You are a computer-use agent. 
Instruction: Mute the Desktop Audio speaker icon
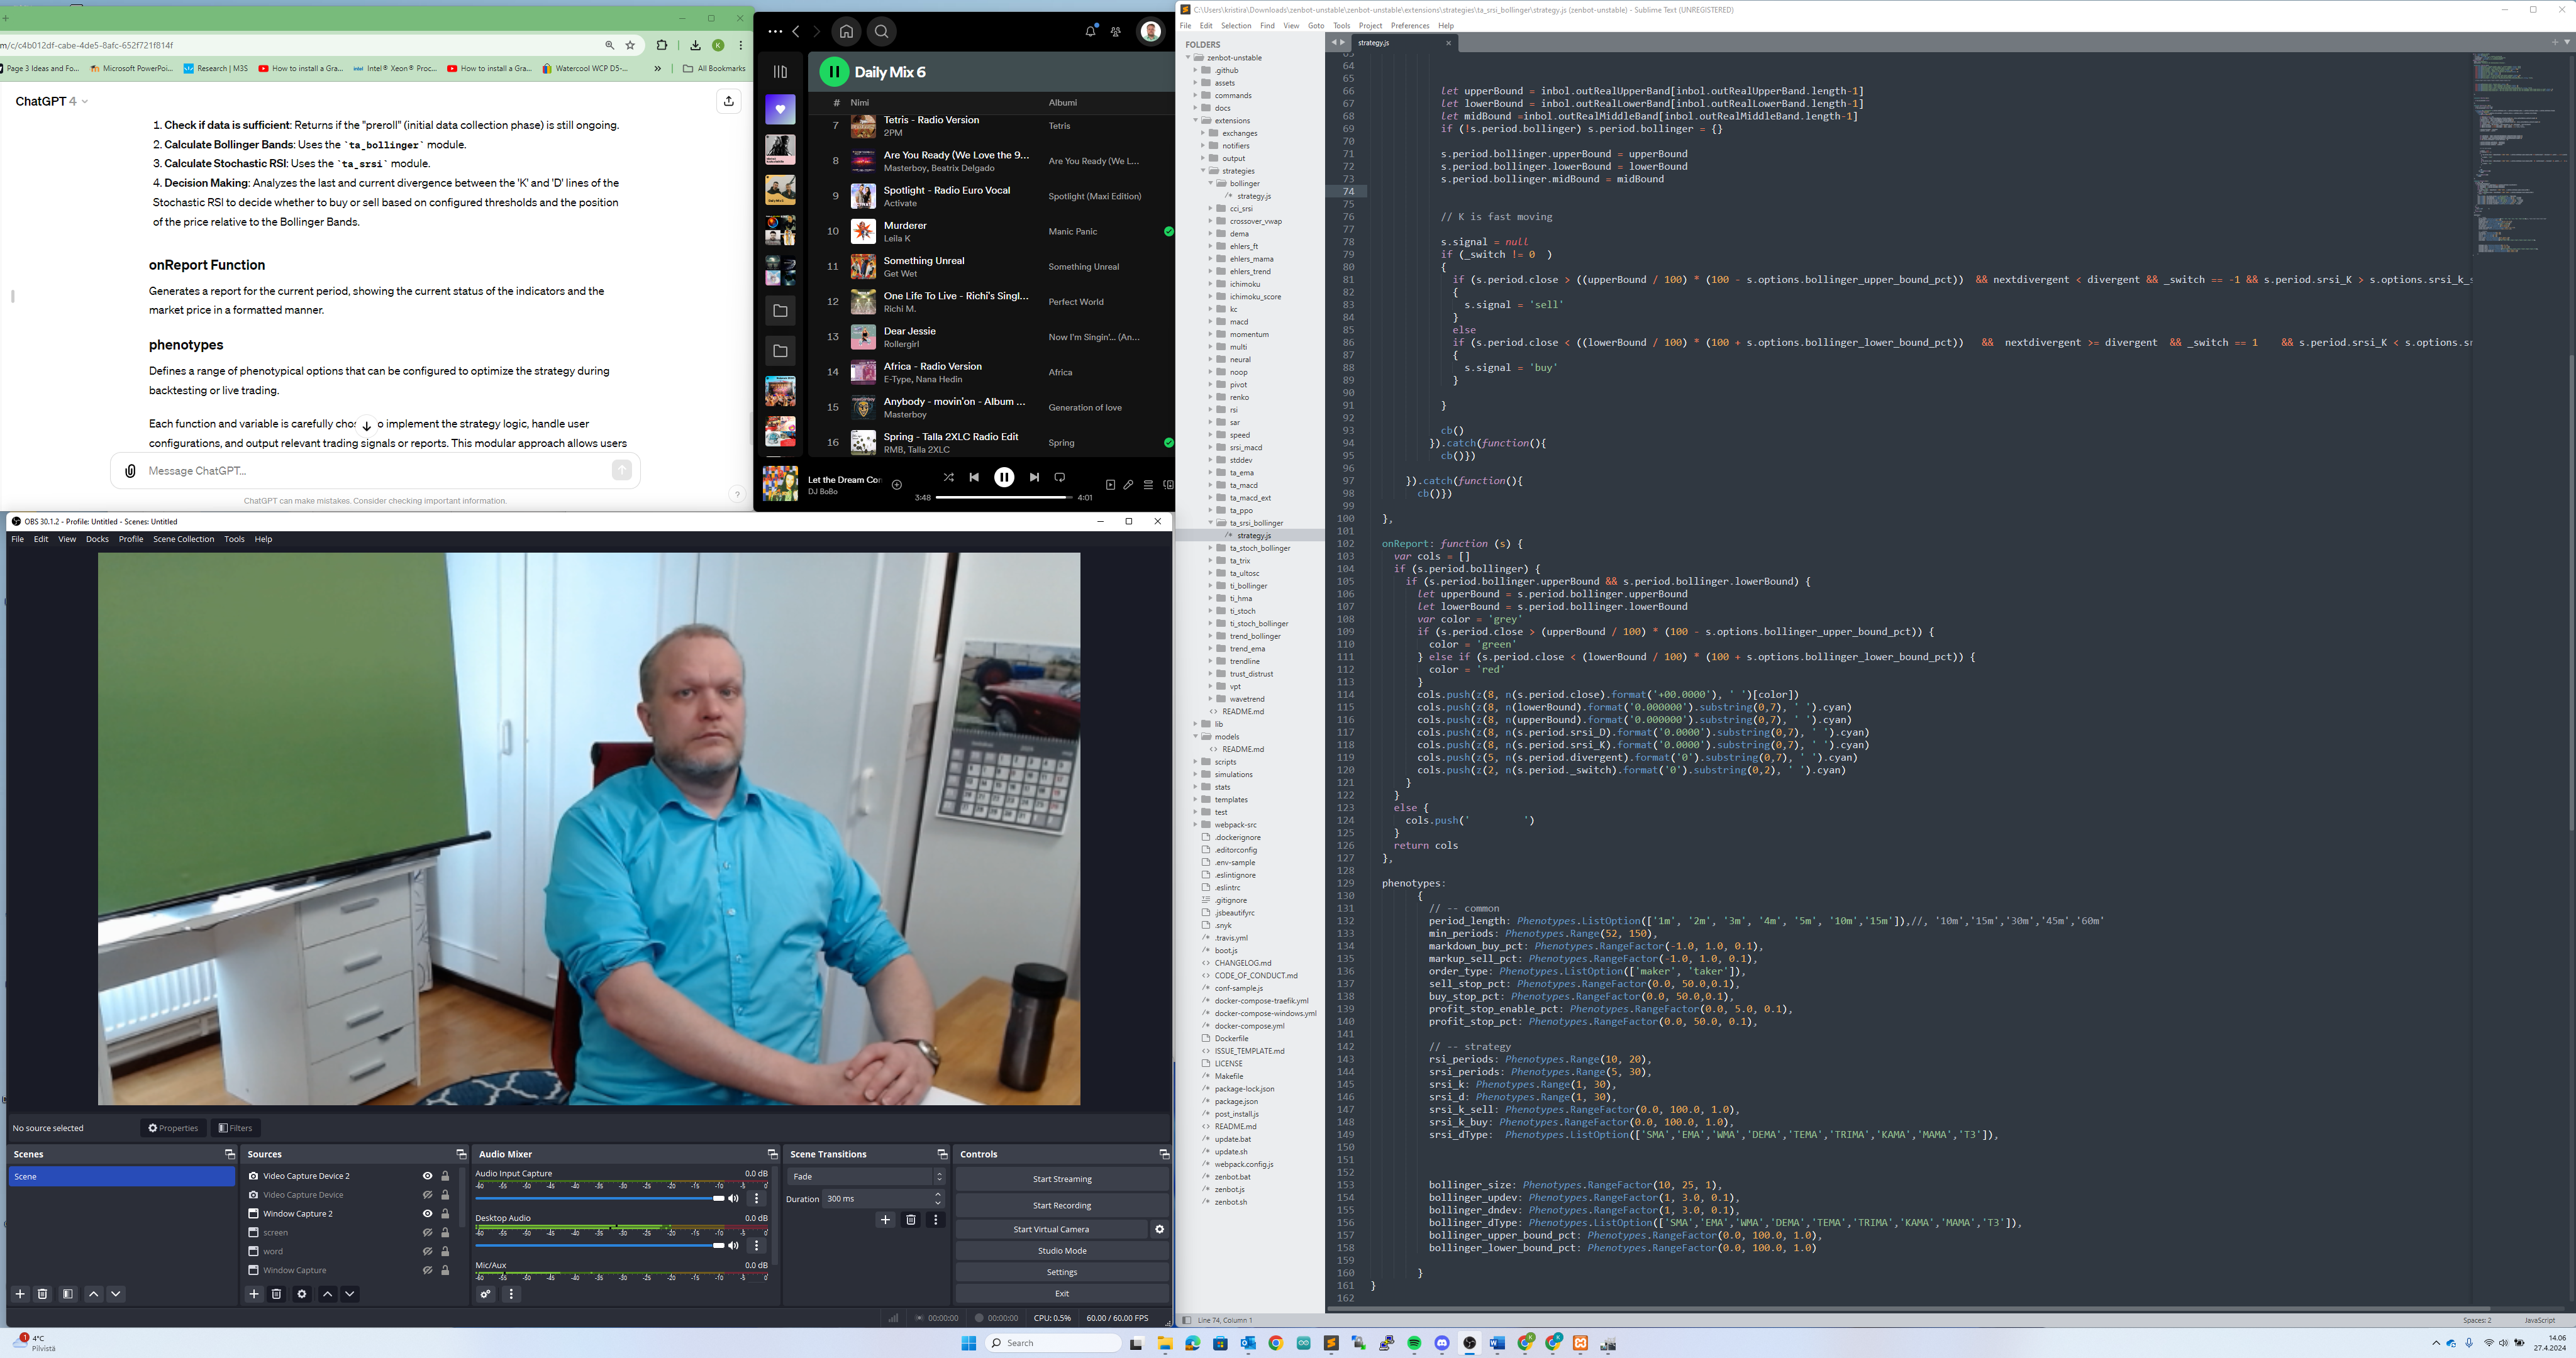pos(733,1245)
